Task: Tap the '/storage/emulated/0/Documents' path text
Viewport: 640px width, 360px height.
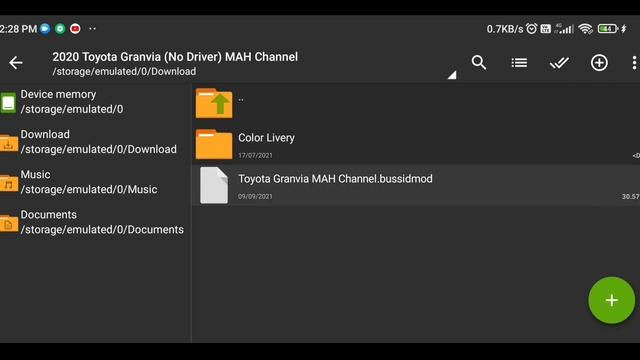Action: coord(102,229)
